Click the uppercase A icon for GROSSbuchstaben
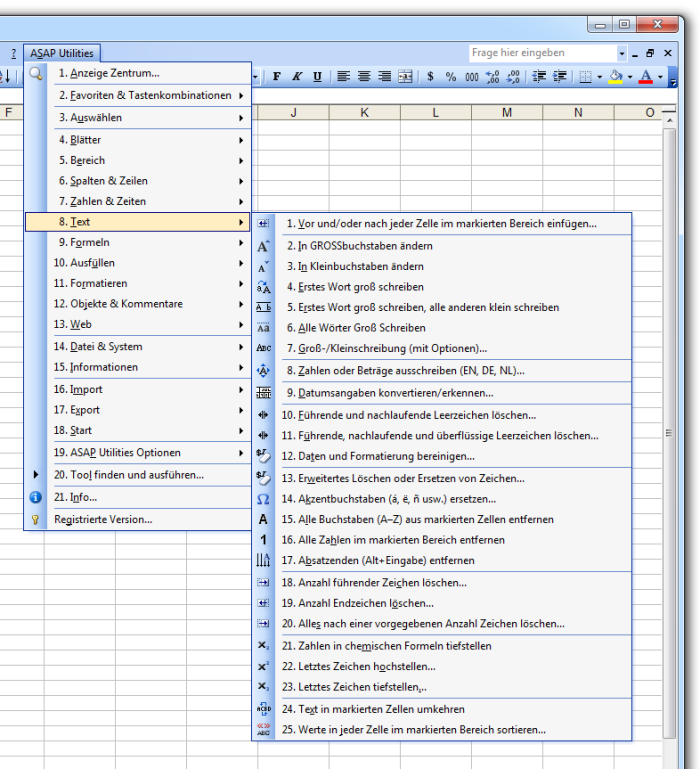The height and width of the screenshot is (769, 700). pos(263,246)
